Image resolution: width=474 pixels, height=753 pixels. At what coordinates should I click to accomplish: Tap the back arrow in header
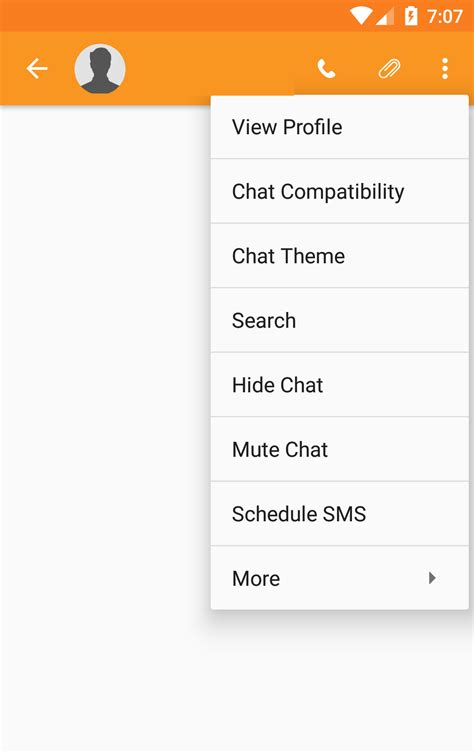click(x=37, y=69)
